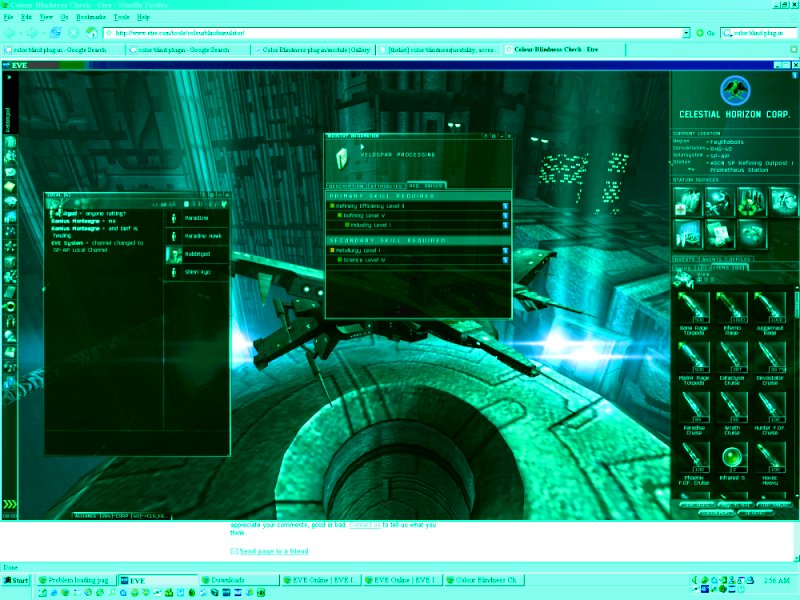Click the URL address bar
Screen dimensions: 800x600
coord(393,33)
